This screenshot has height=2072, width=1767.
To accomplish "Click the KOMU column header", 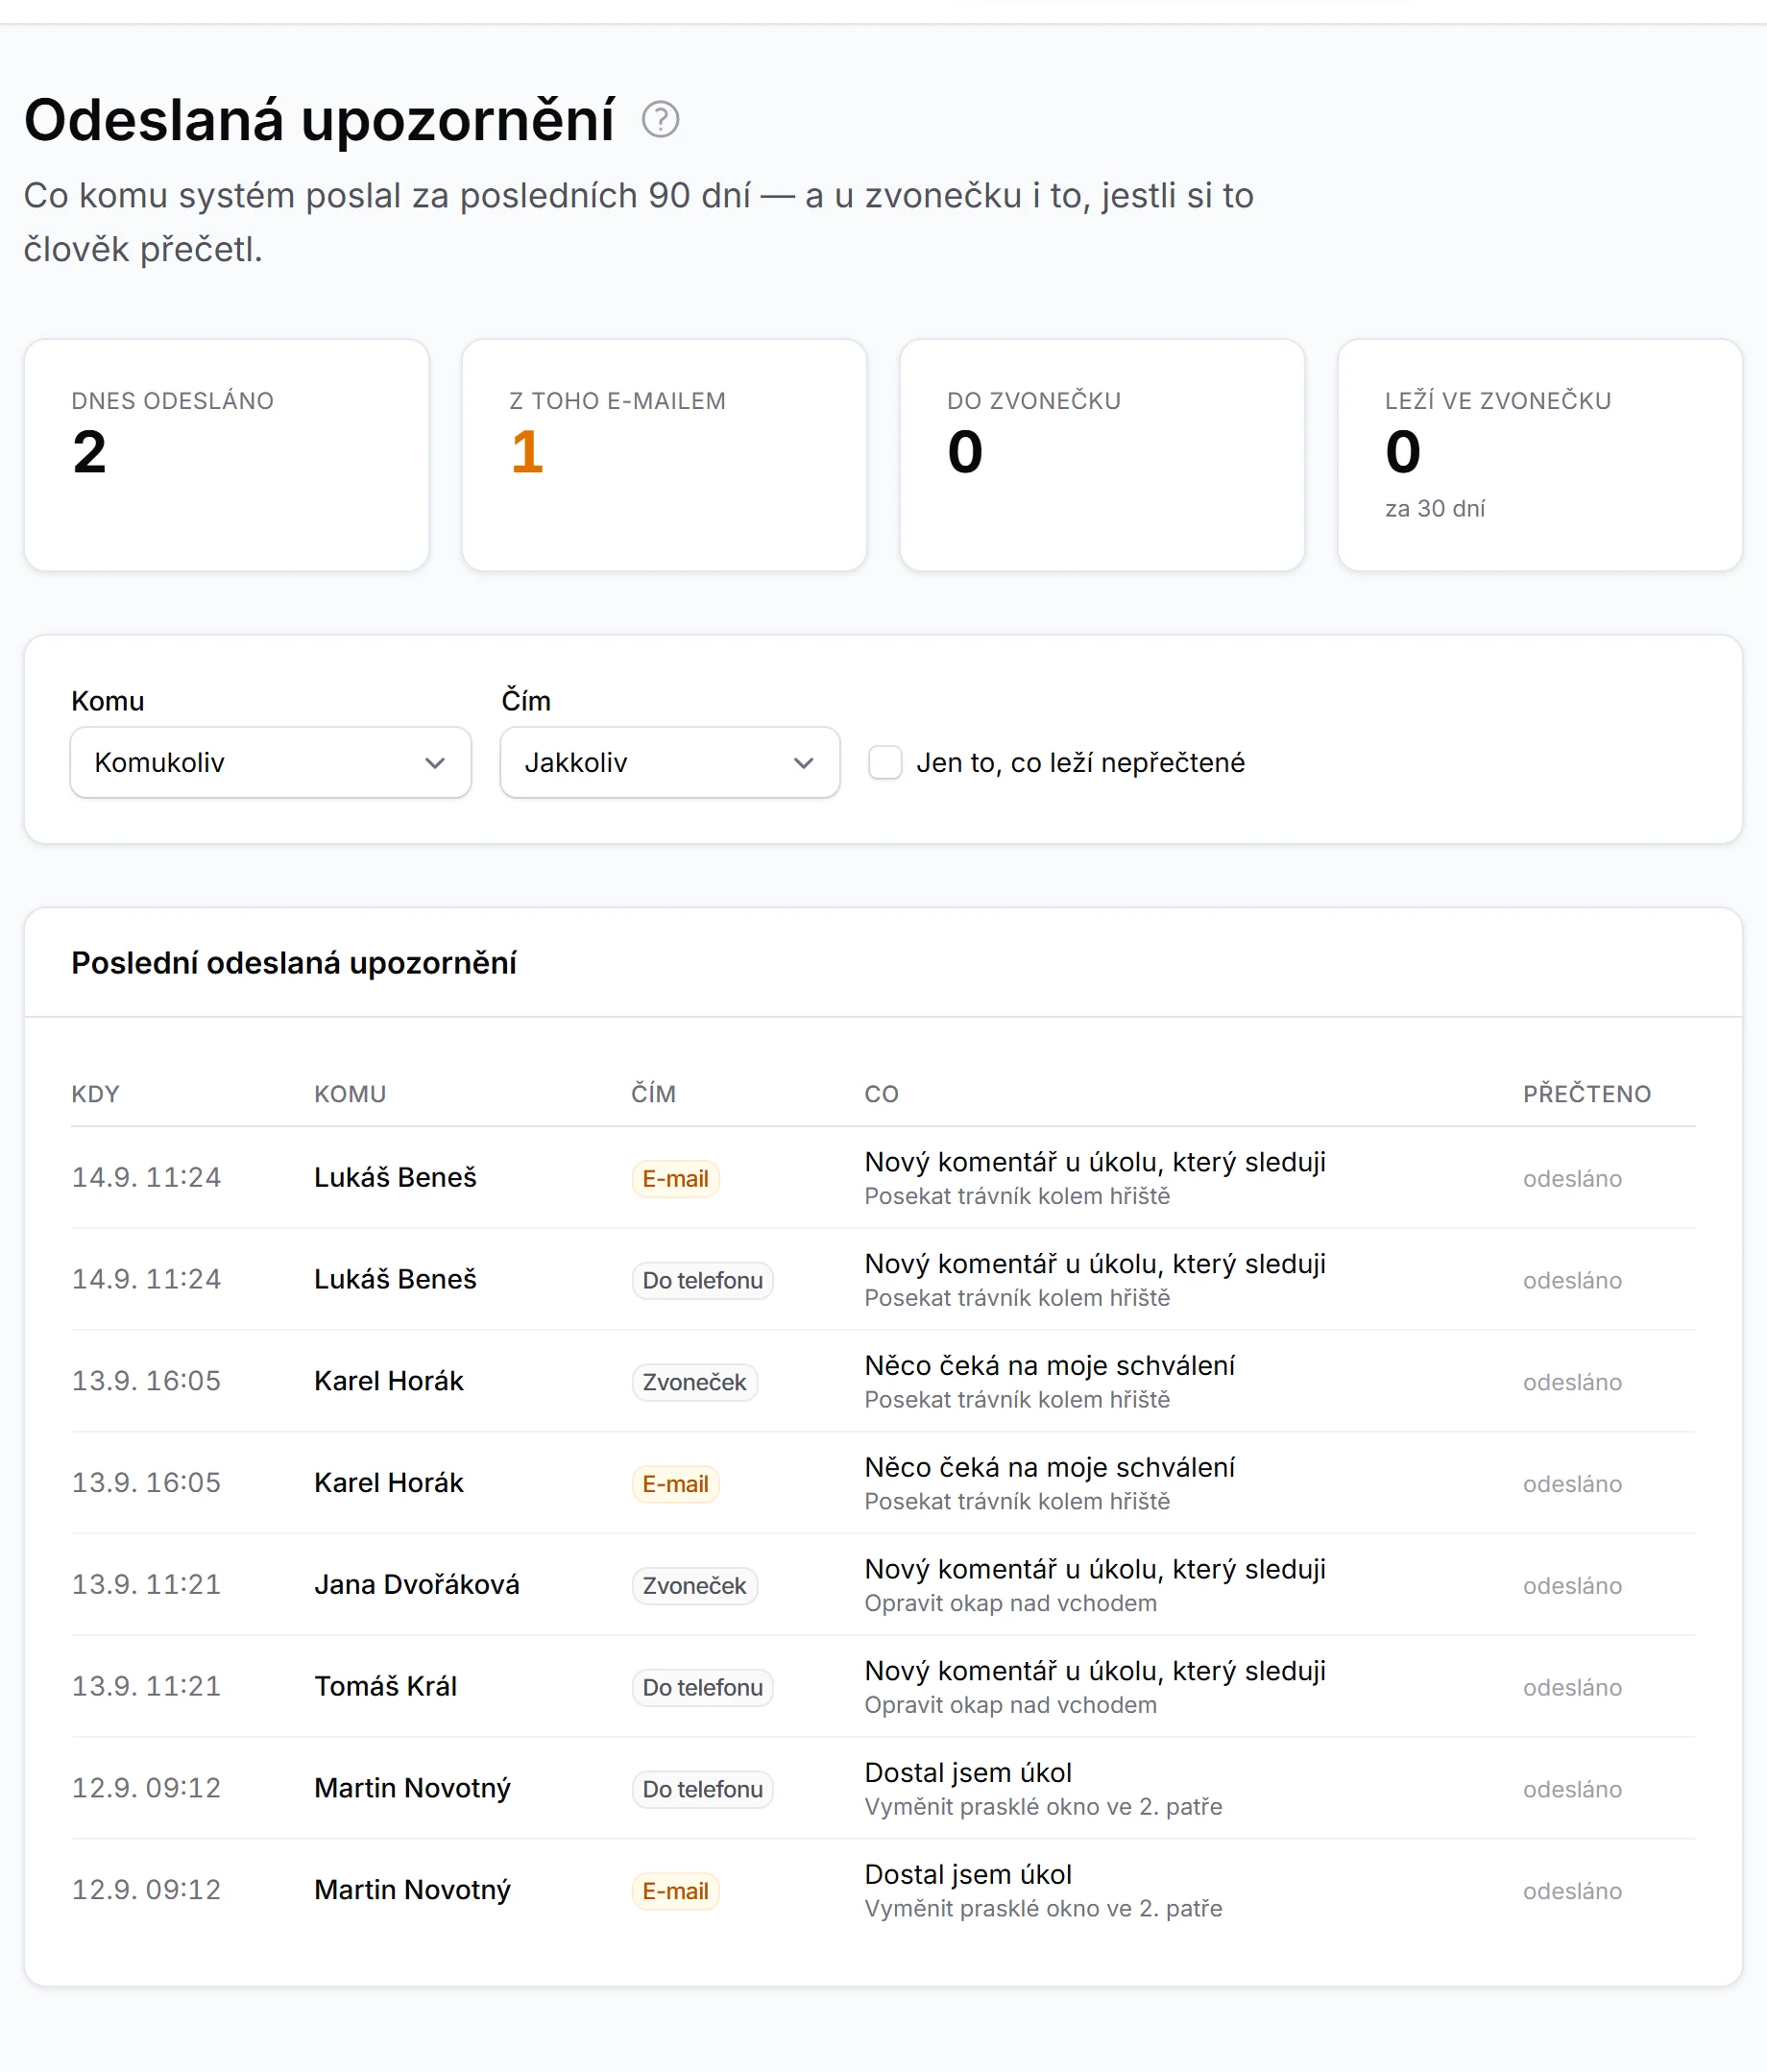I will 350,1094.
